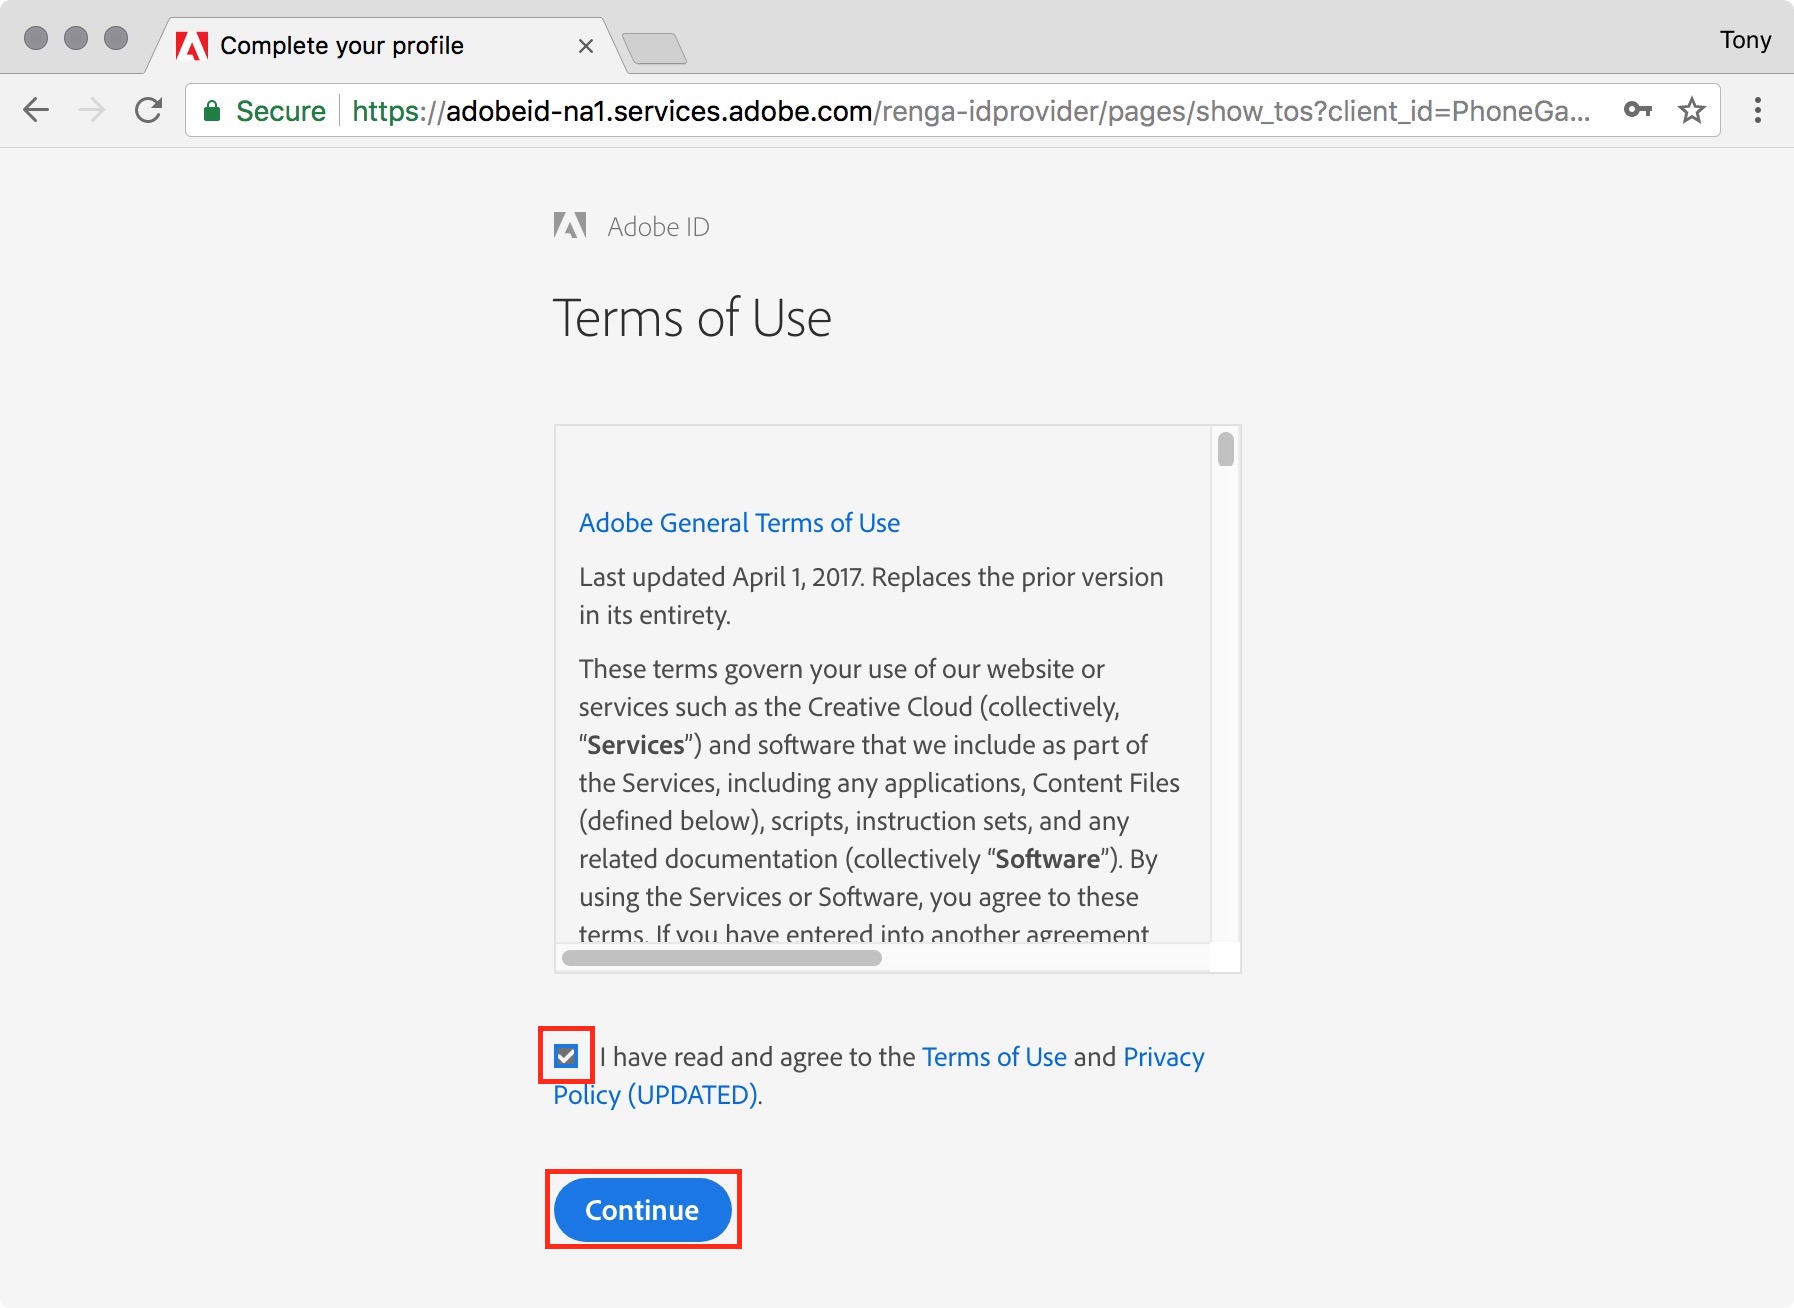The image size is (1794, 1308).
Task: Bookmark page with the star icon
Action: point(1691,110)
